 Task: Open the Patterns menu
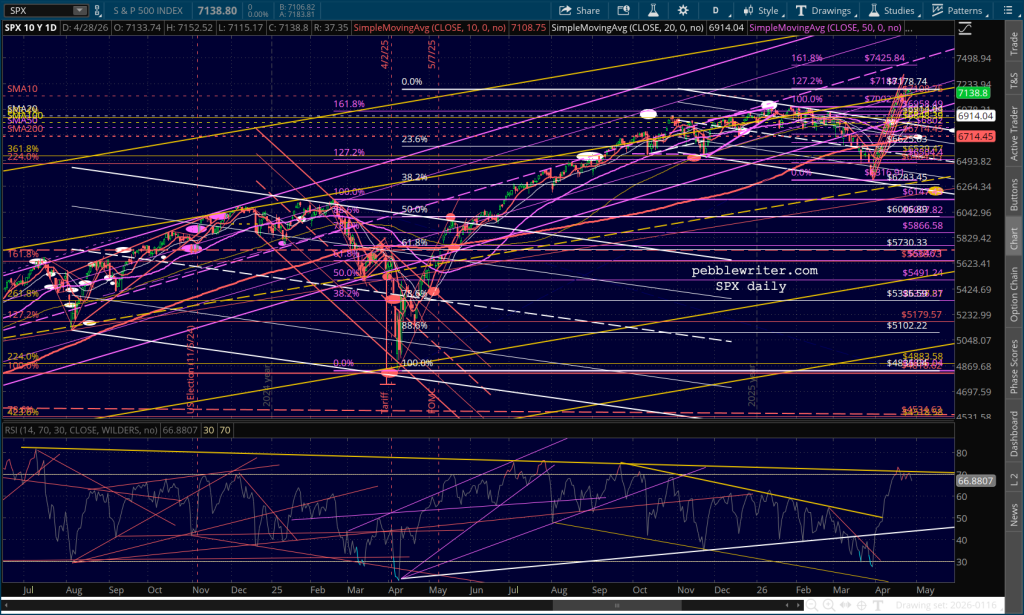point(957,10)
